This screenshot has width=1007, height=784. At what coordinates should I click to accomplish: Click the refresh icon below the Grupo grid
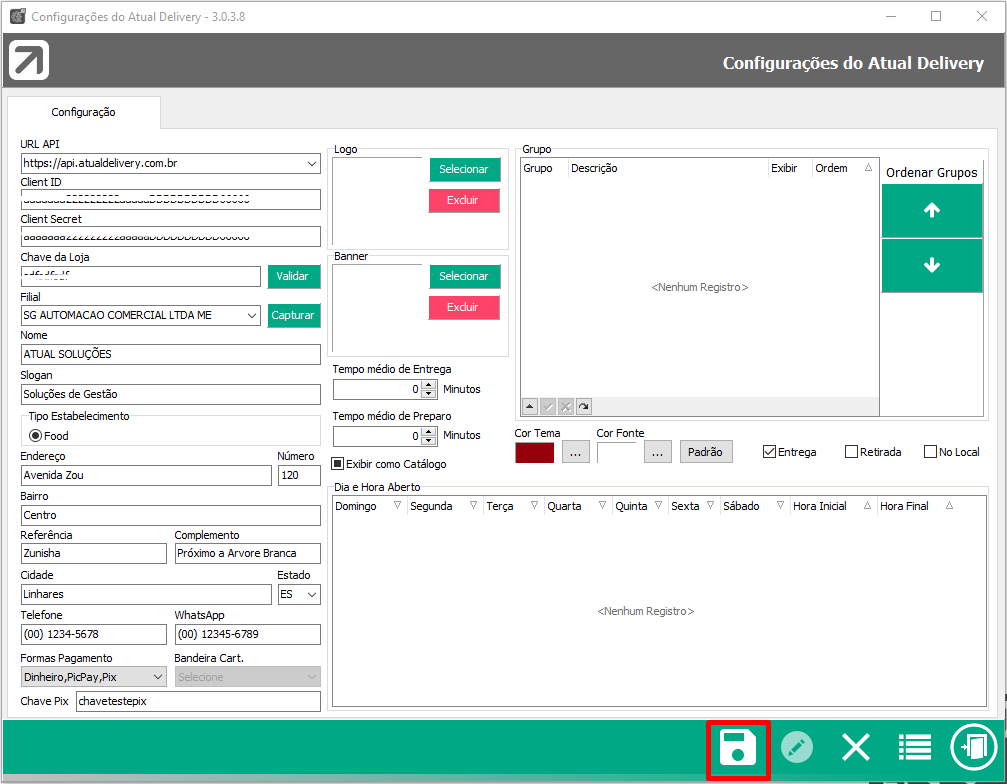tap(583, 406)
